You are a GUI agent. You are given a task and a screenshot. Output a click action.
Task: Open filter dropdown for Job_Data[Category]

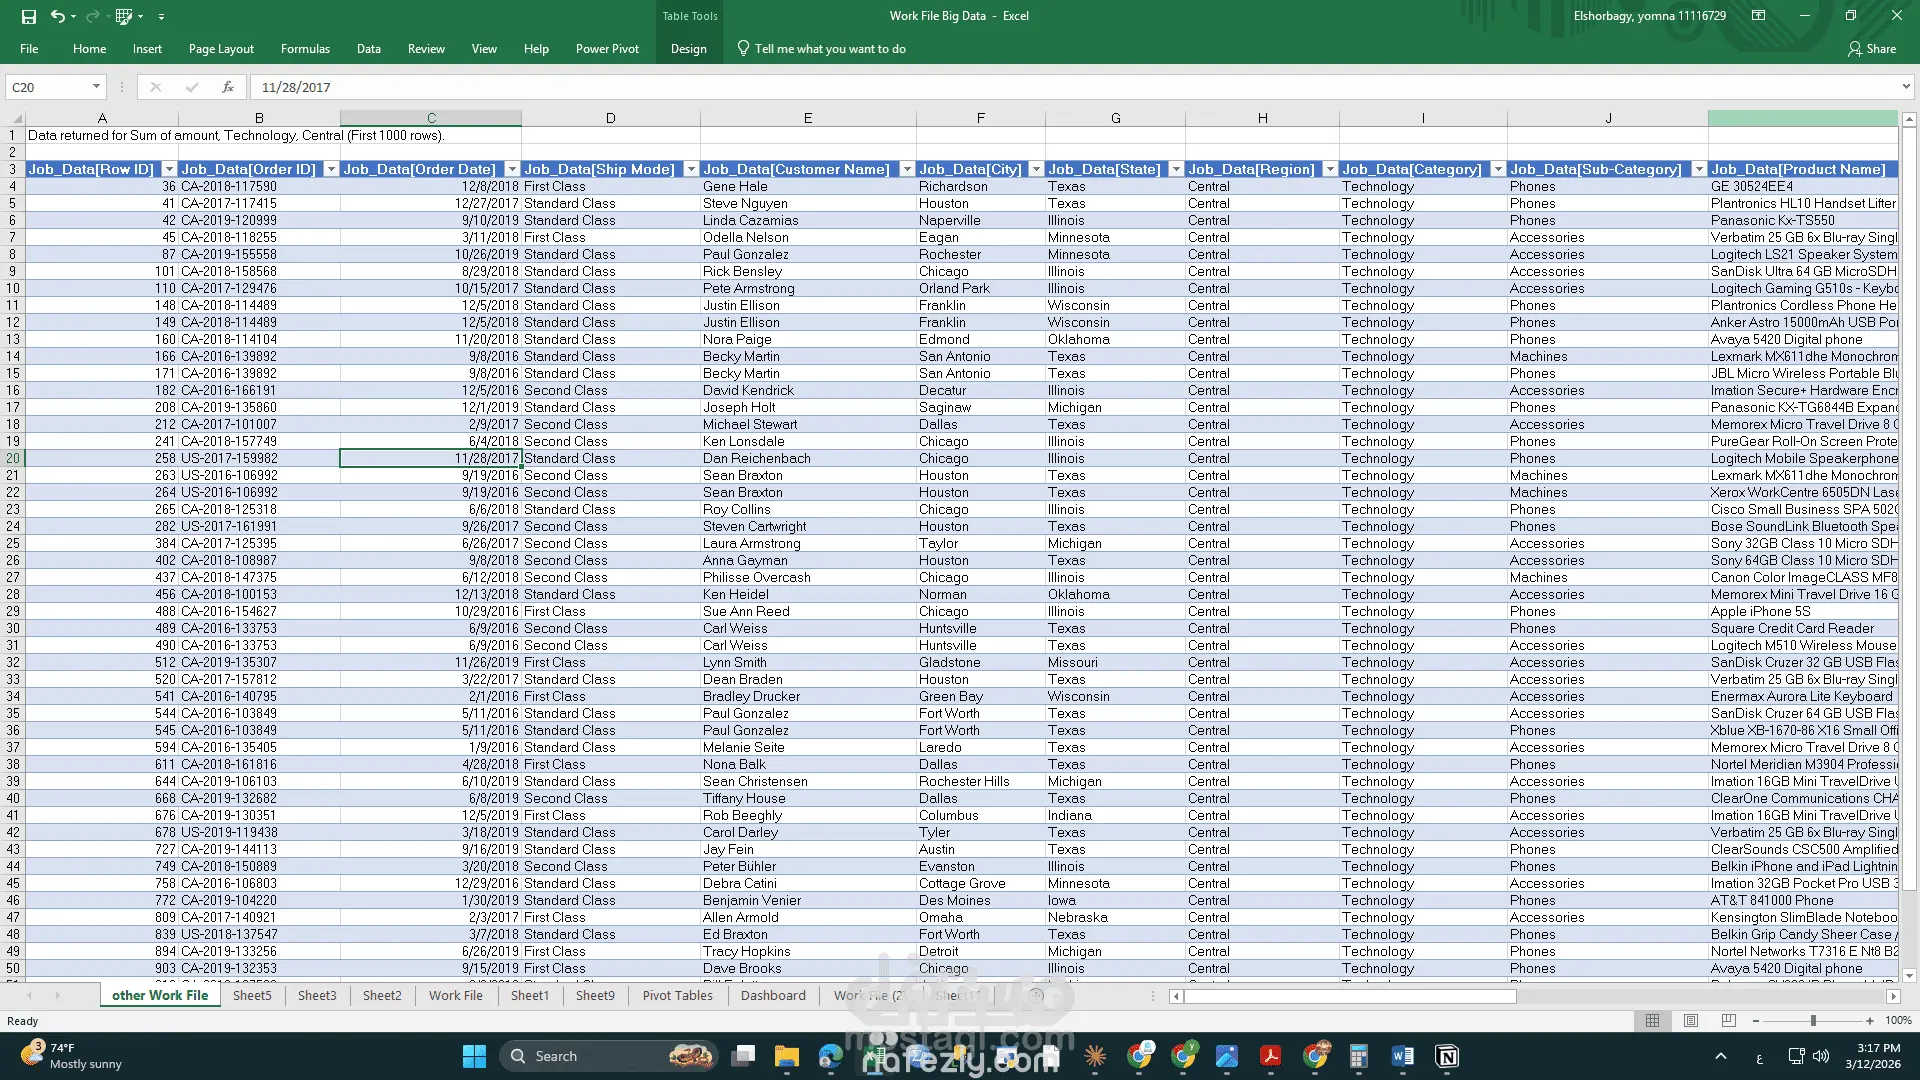pyautogui.click(x=1498, y=169)
